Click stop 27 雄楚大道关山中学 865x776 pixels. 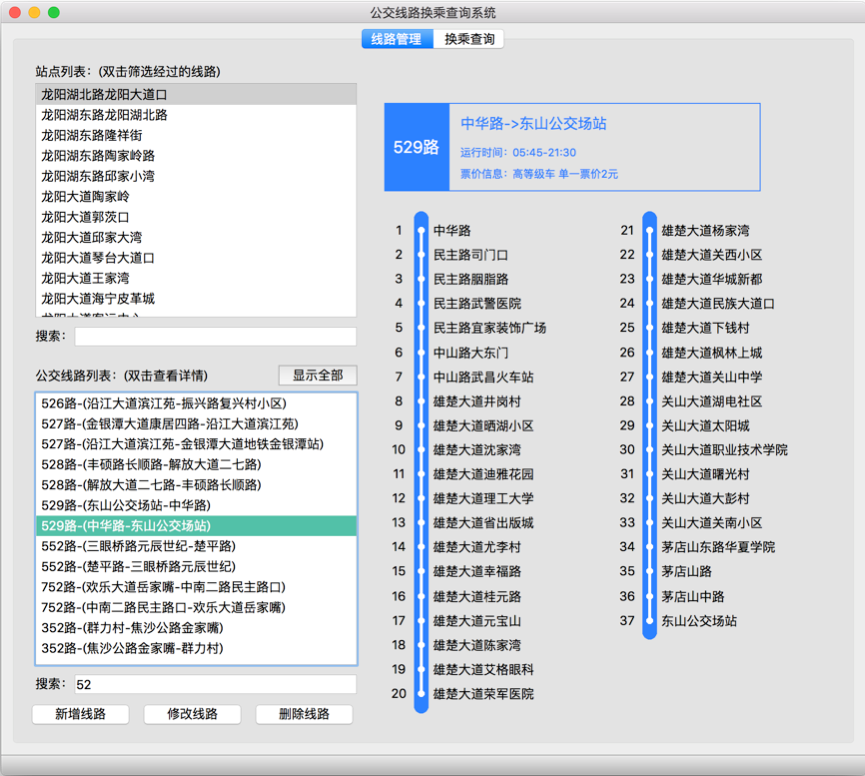[712, 377]
